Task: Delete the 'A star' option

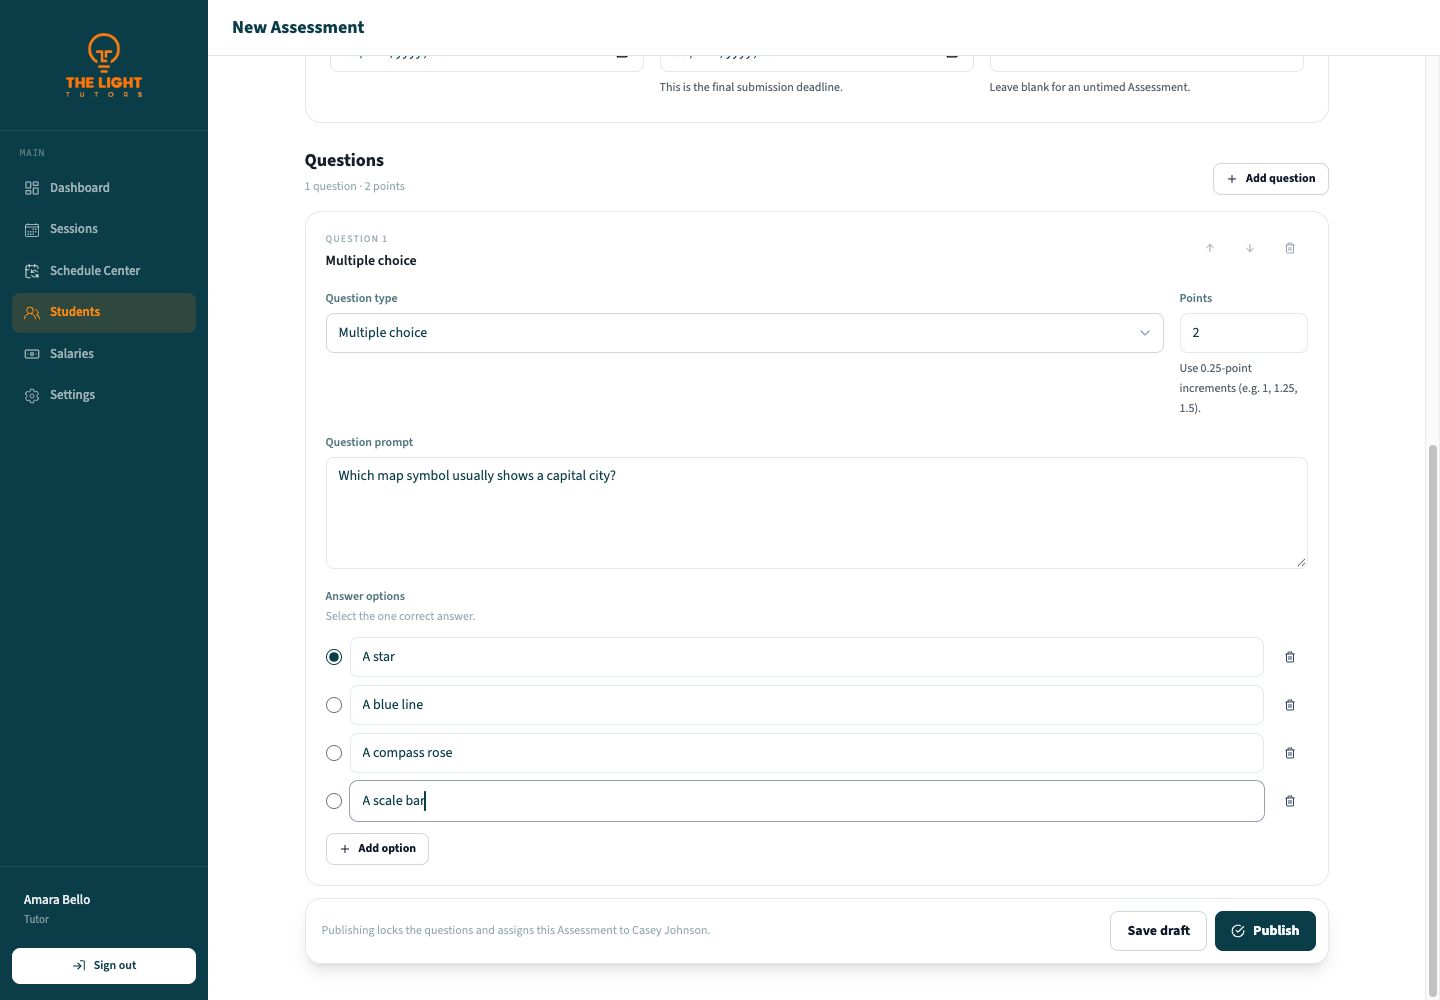Action: [x=1290, y=657]
